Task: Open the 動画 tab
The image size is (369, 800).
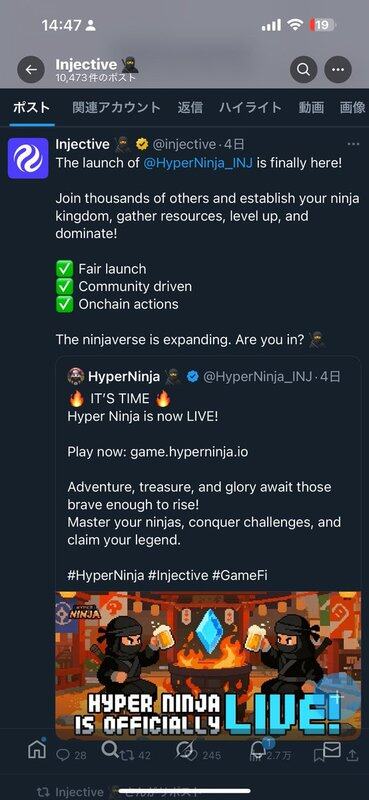Action: (x=311, y=108)
